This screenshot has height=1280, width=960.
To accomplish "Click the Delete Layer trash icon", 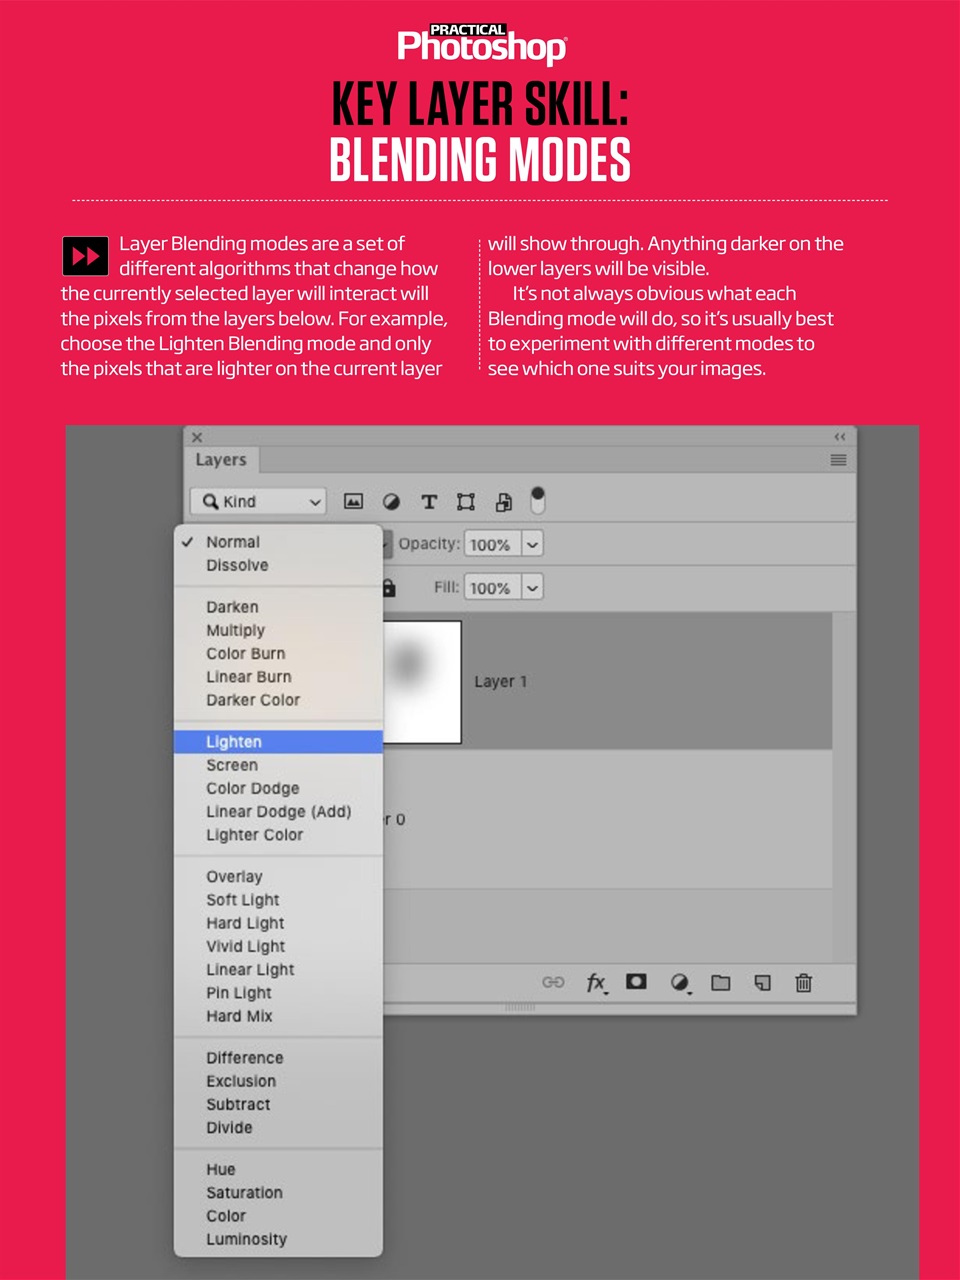I will pyautogui.click(x=803, y=983).
